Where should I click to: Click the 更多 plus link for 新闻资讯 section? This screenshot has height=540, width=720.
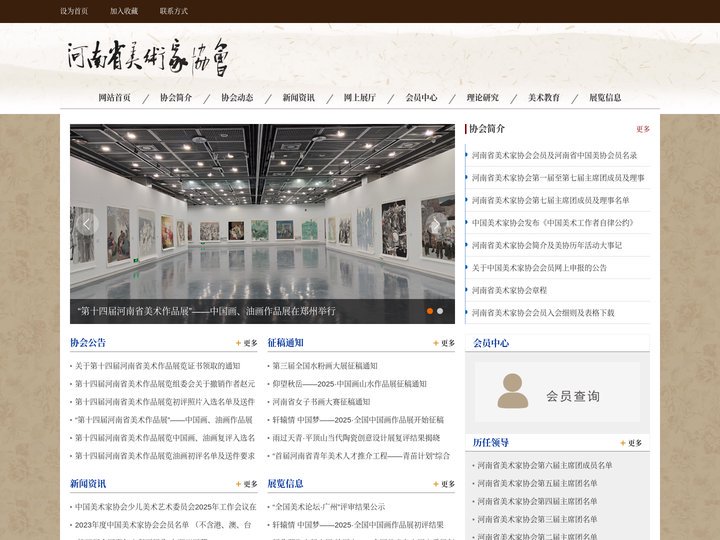coord(247,484)
